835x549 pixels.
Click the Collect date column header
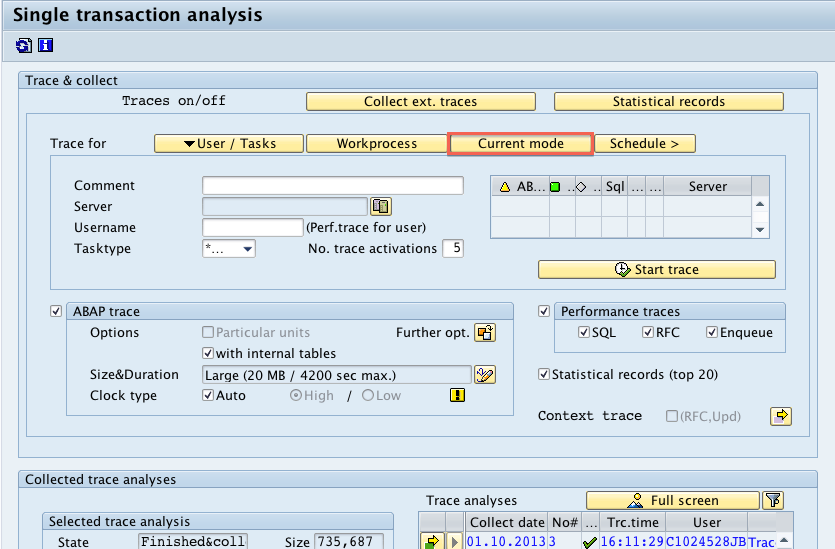point(507,522)
